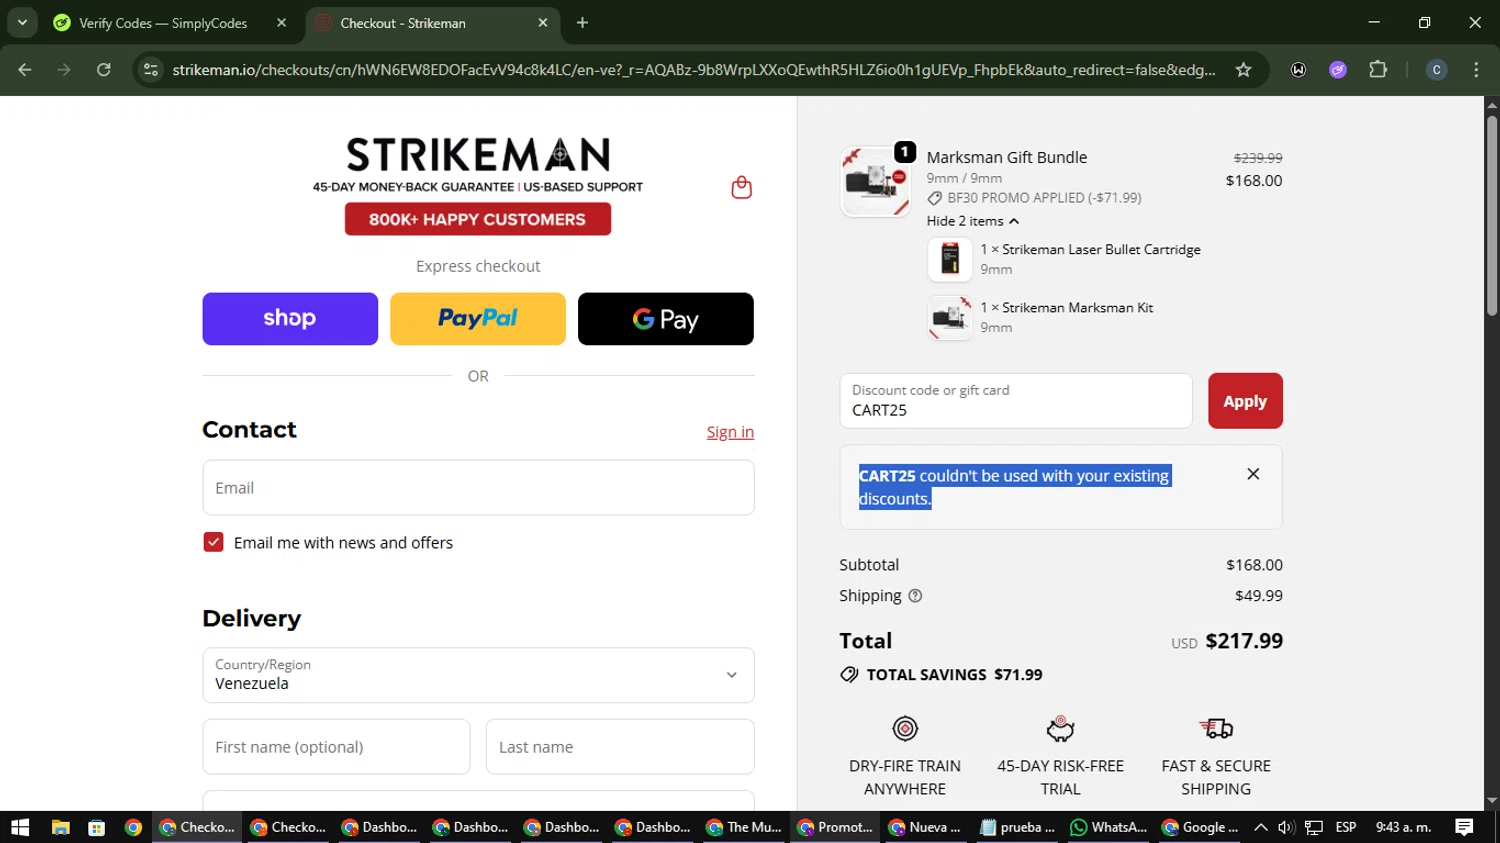
Task: Click the dry-fire target icon
Action: (x=905, y=729)
